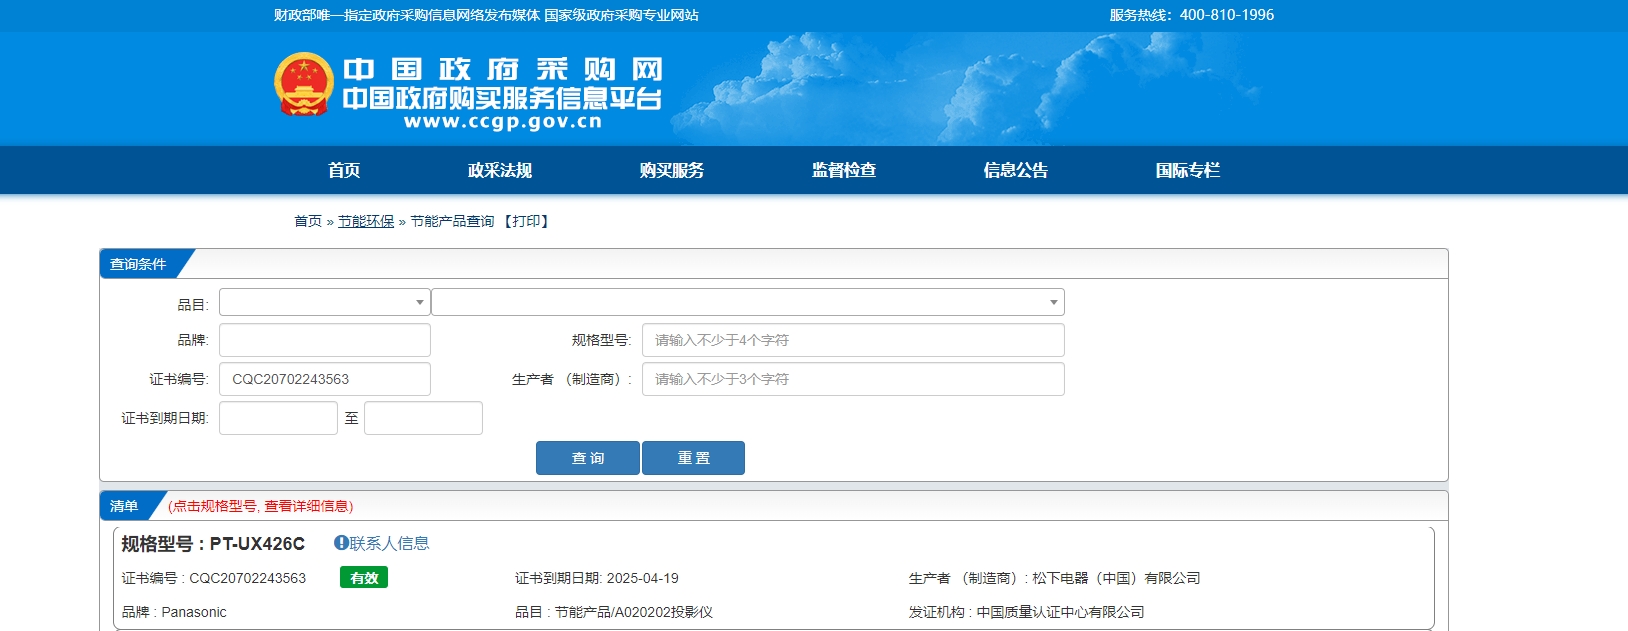
Task: Open 联系人信息 contact info link
Action: [x=389, y=543]
